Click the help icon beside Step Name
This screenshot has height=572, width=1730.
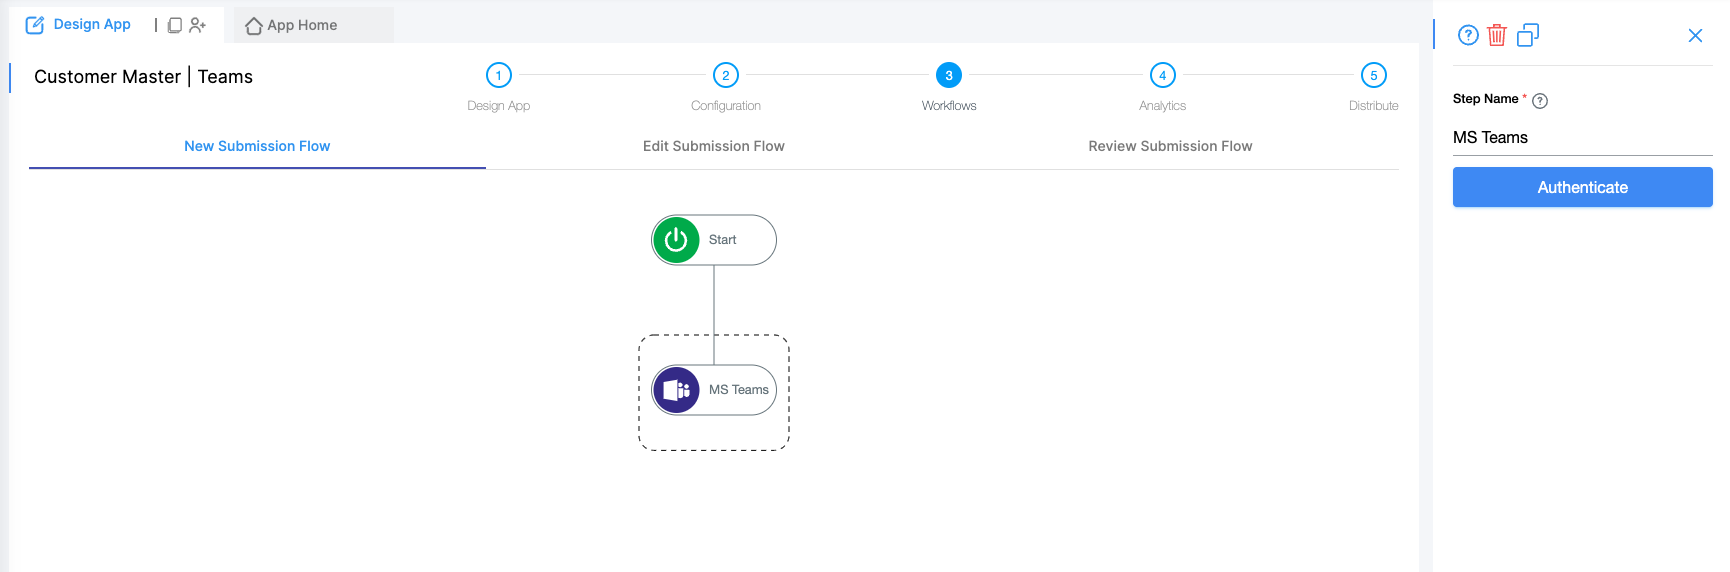click(x=1540, y=100)
